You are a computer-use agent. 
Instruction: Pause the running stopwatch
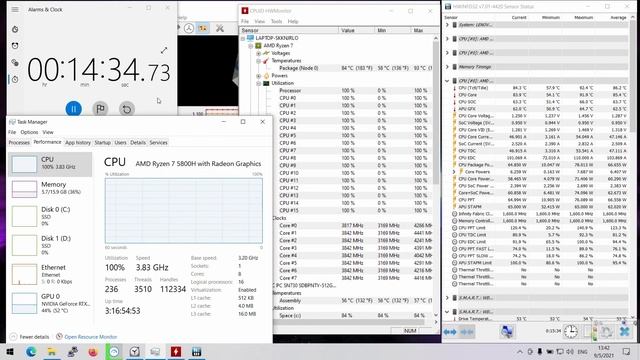tap(73, 109)
